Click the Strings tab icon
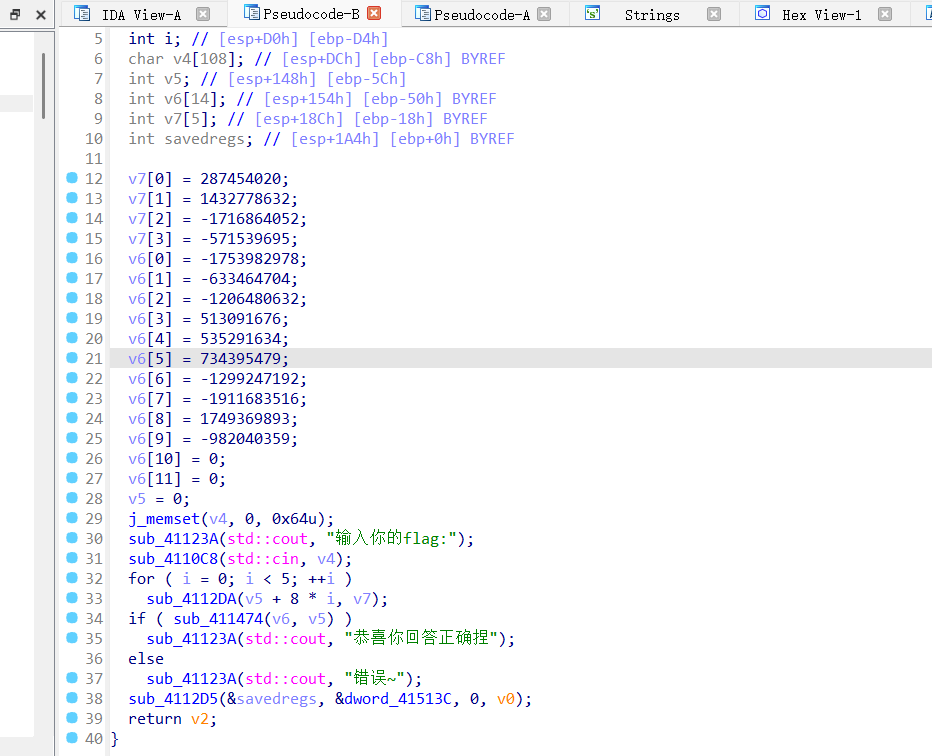The height and width of the screenshot is (756, 932). point(593,13)
